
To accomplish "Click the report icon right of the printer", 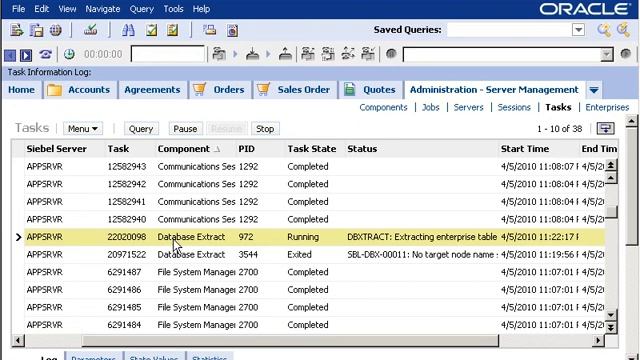I will click(x=232, y=31).
